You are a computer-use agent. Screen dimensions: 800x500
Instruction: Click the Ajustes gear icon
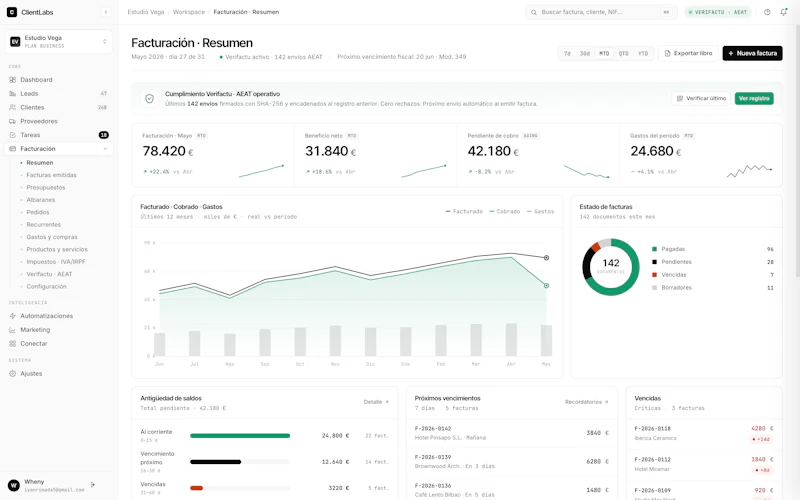12,373
